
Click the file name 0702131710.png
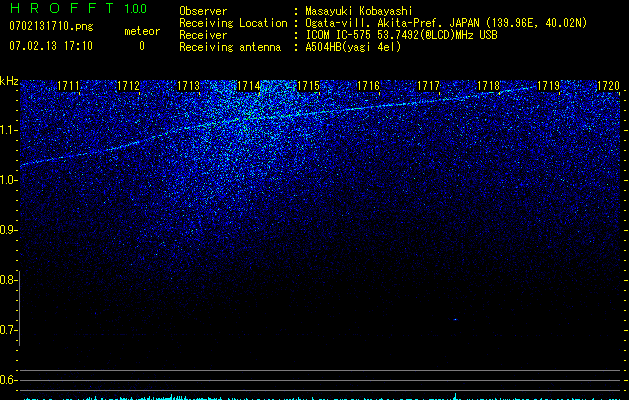point(51,27)
